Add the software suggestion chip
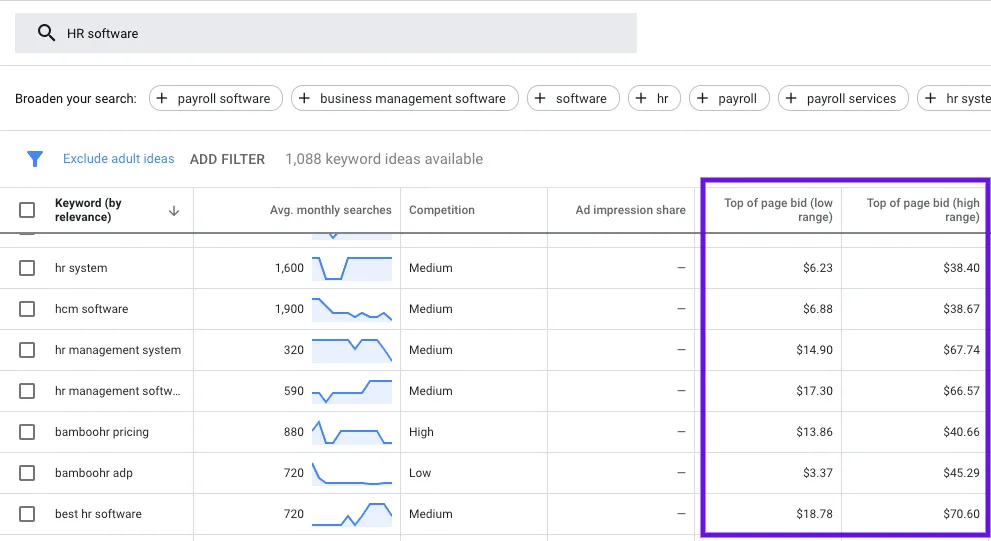This screenshot has width=991, height=541. (573, 99)
